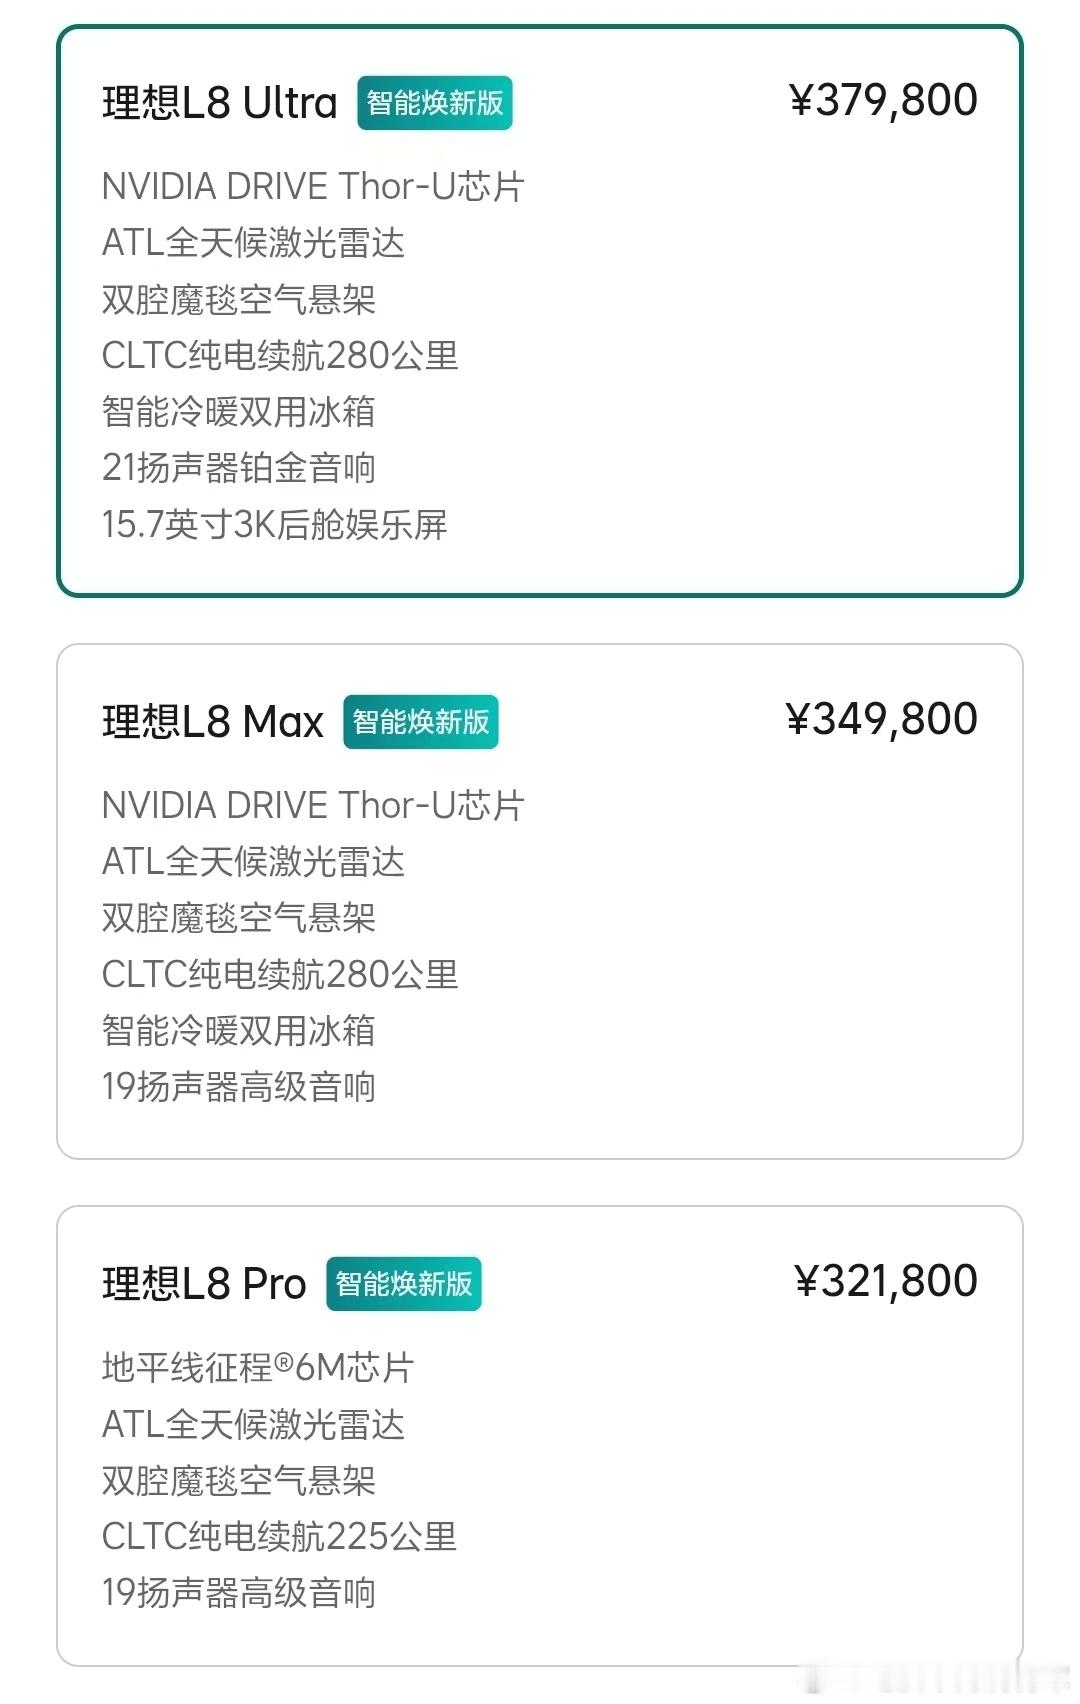Click the ¥379,800 price
This screenshot has height=1704, width=1080.
(x=884, y=101)
